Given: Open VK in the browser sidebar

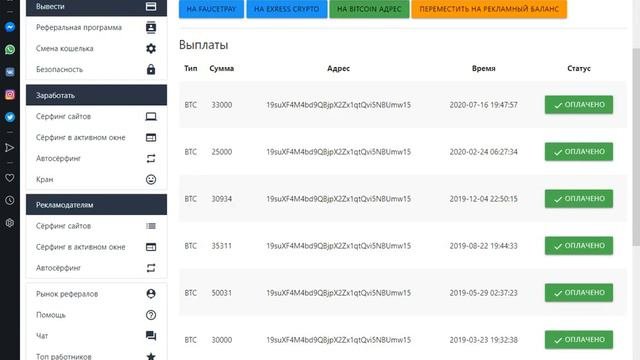Looking at the screenshot, I should coord(10,72).
